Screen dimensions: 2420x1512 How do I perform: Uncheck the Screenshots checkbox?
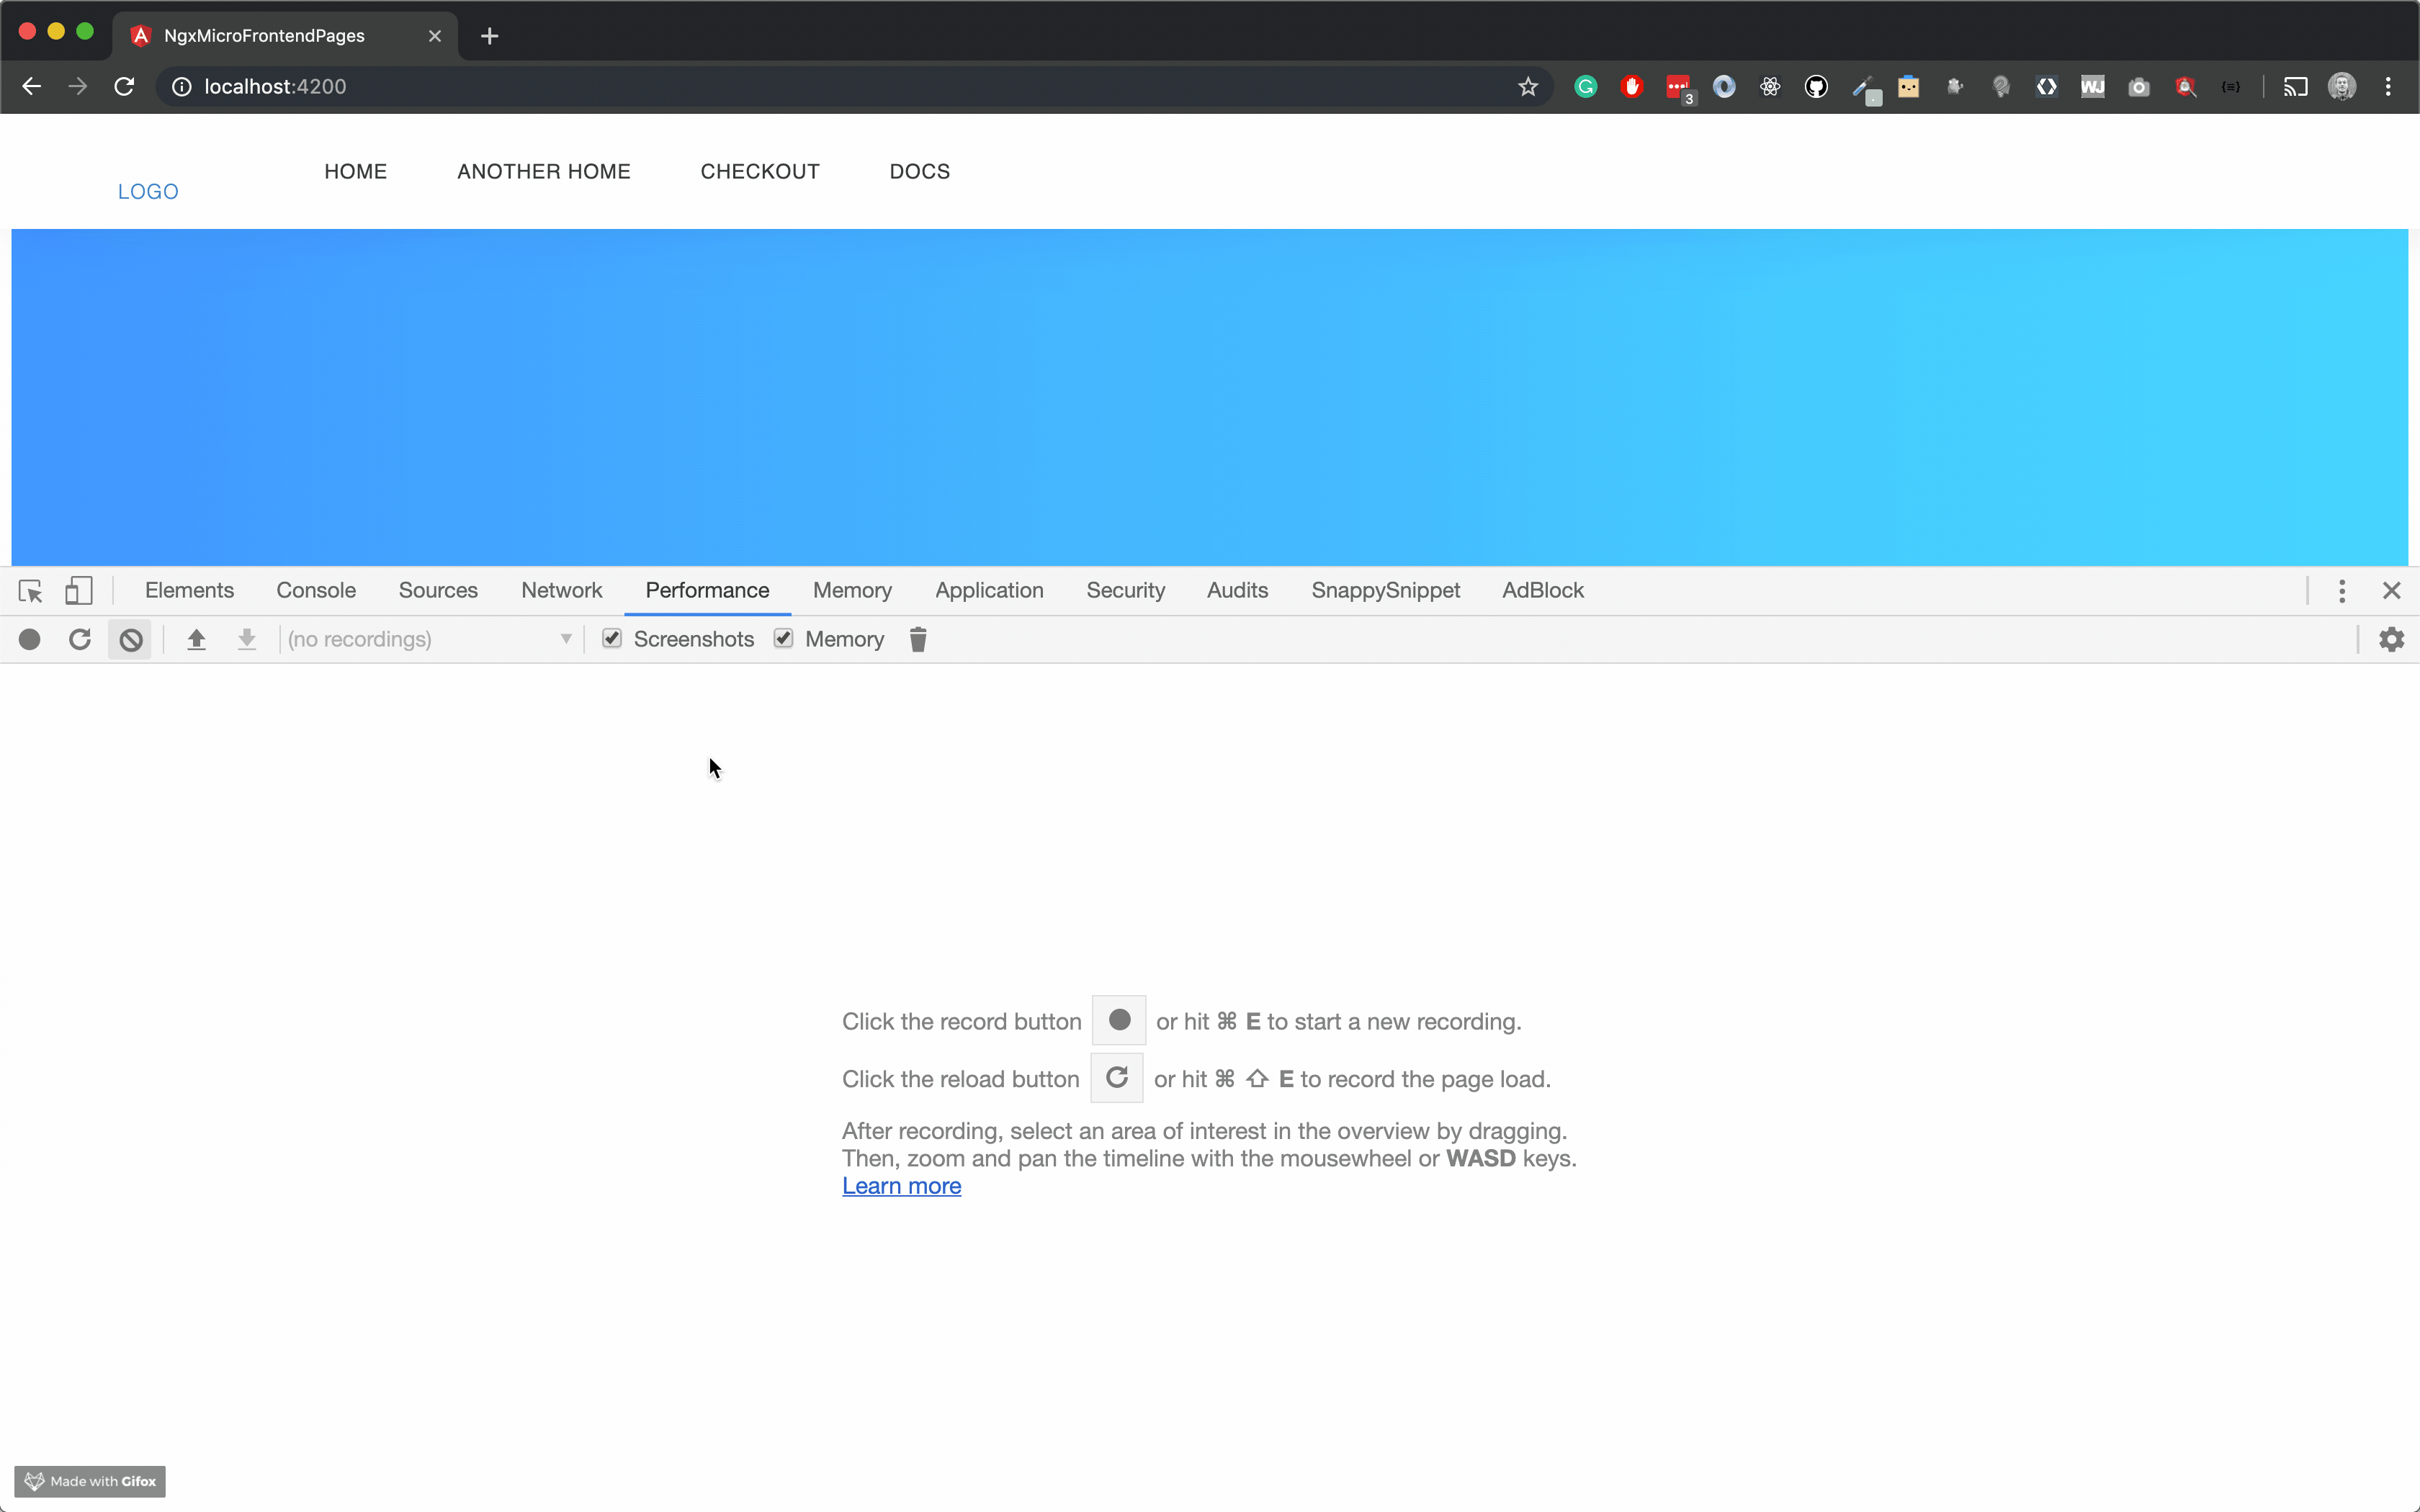[612, 638]
